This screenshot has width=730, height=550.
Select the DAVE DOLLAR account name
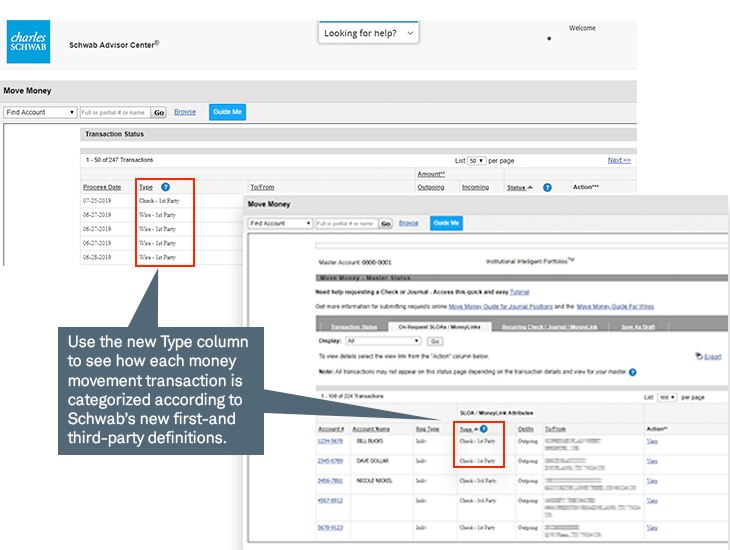point(372,461)
